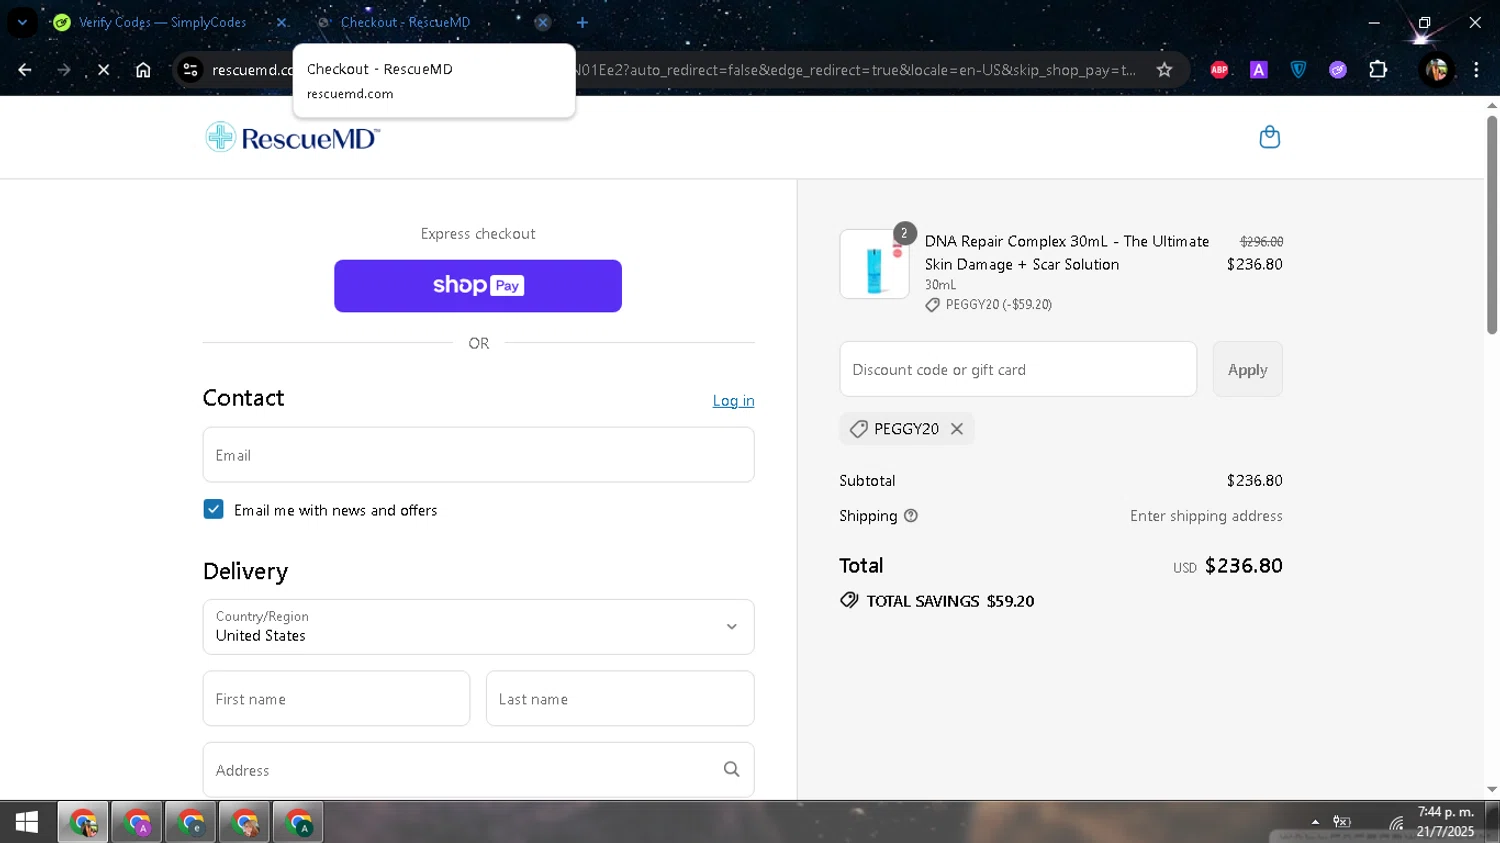1500x843 pixels.
Task: Open Chrome three-dot menu
Action: click(x=1476, y=70)
